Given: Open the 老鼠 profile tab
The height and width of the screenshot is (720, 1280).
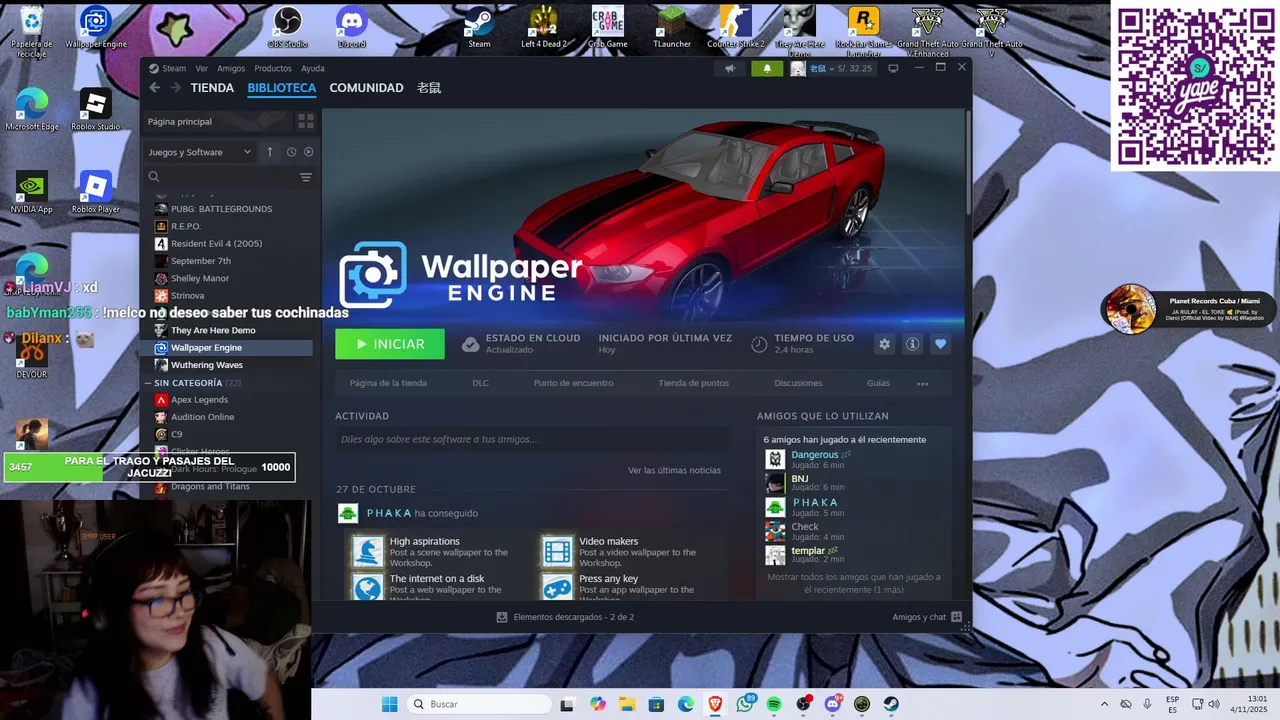Looking at the screenshot, I should coord(429,88).
